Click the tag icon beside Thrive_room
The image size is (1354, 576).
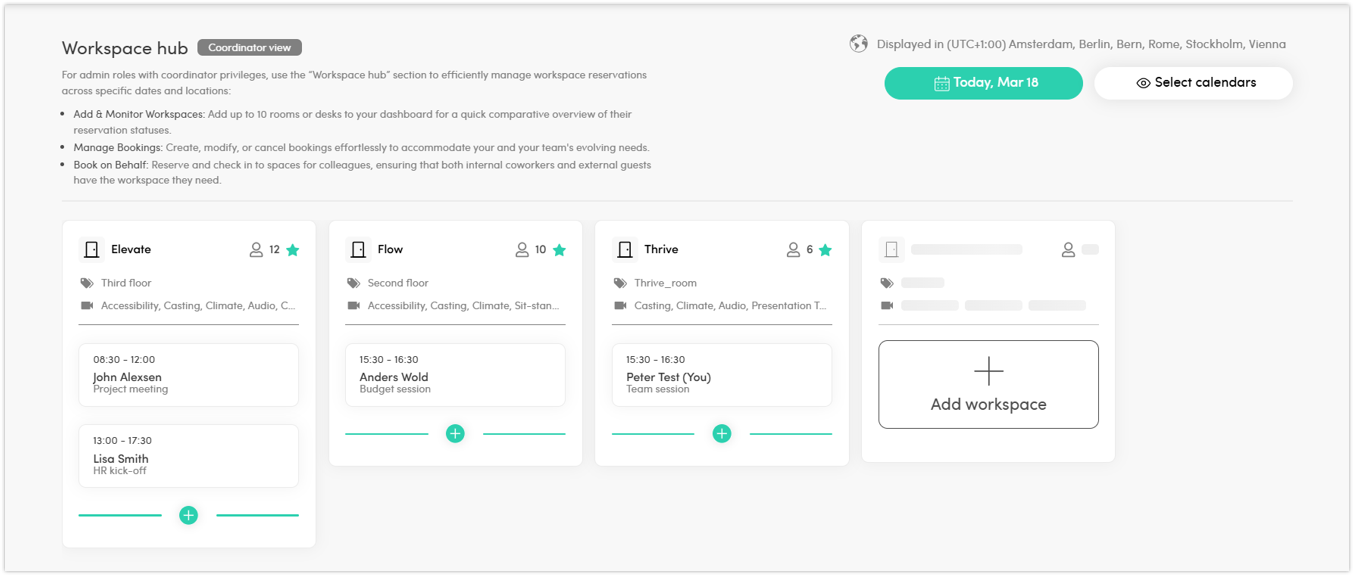click(x=620, y=283)
